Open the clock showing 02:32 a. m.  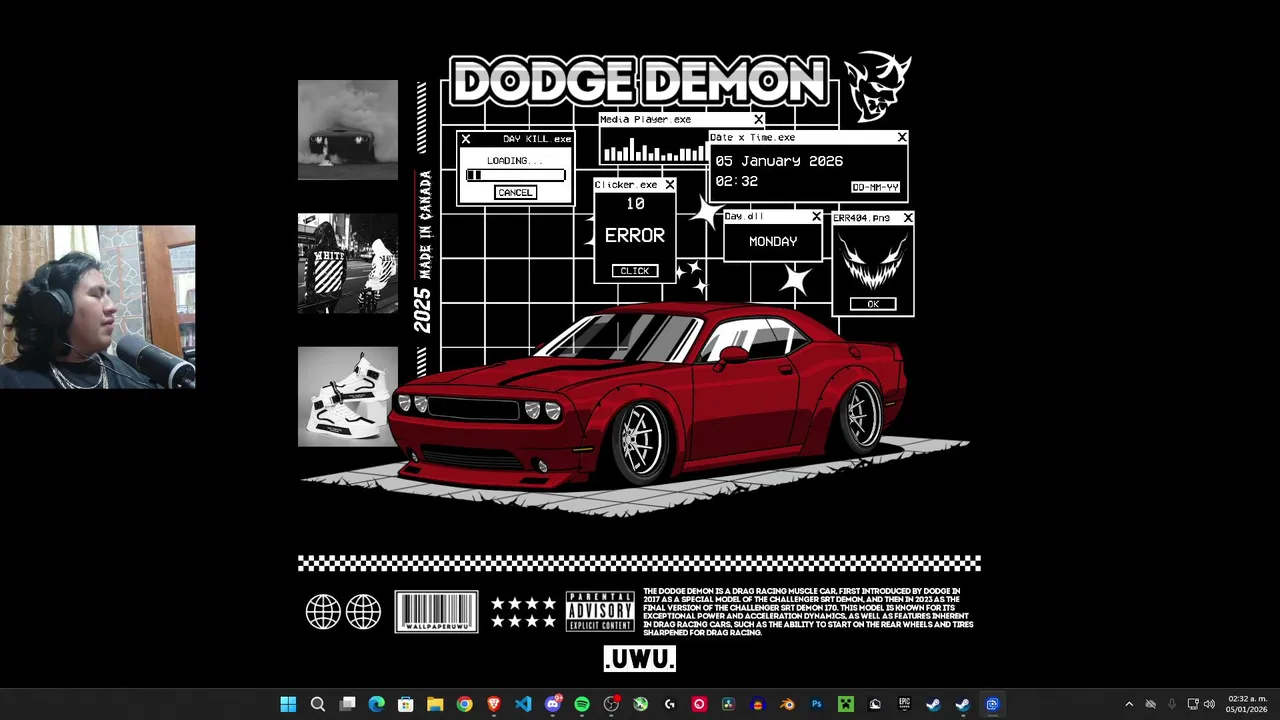[x=1247, y=704]
